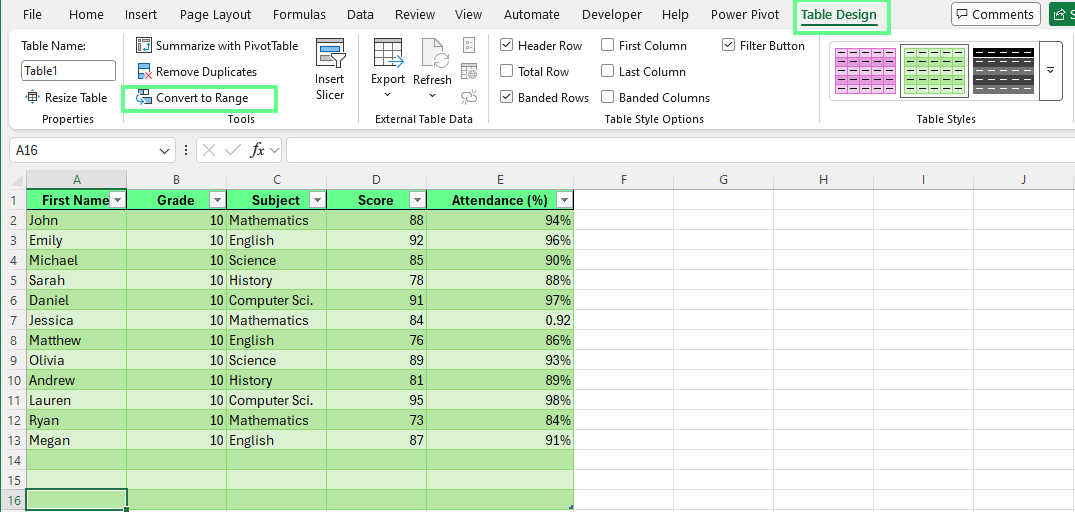1075x512 pixels.
Task: Open the Review tab
Action: click(415, 14)
